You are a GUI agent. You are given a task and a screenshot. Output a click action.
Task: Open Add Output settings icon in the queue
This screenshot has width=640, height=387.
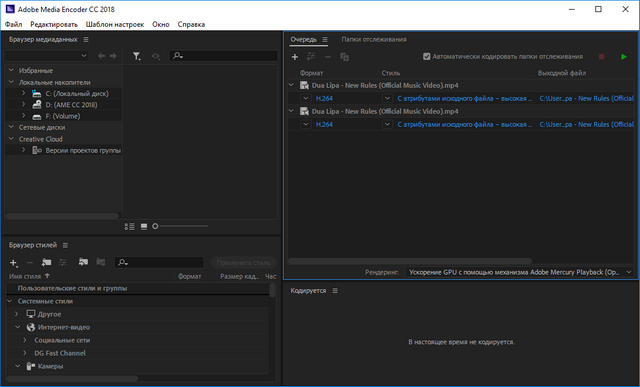tap(311, 57)
